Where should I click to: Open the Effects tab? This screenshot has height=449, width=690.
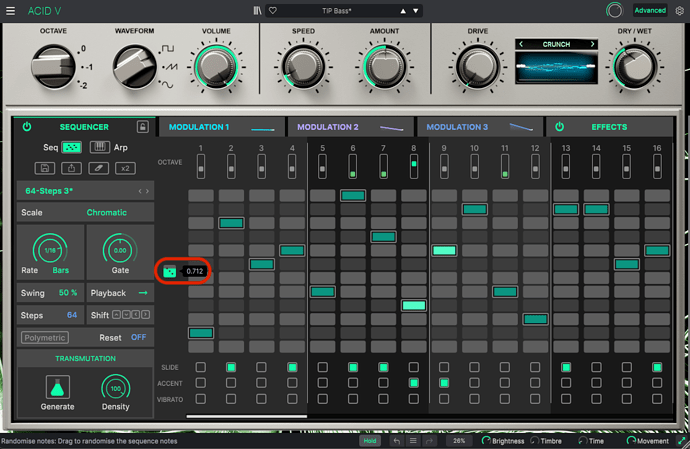[609, 127]
